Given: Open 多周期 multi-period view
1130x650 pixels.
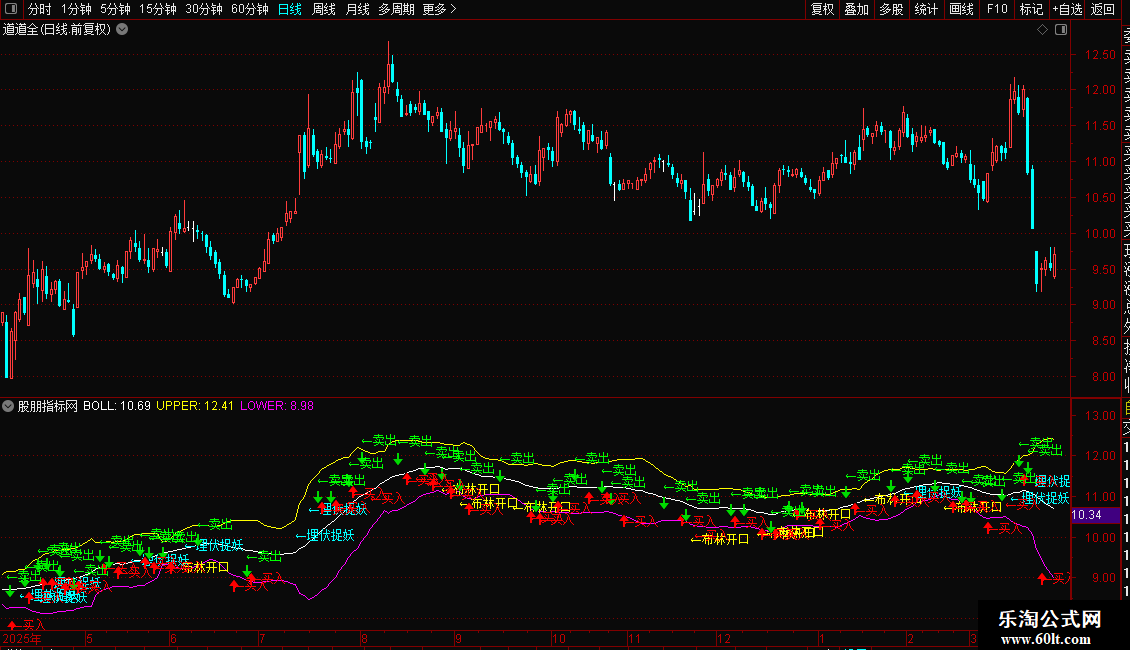Looking at the screenshot, I should (x=396, y=9).
